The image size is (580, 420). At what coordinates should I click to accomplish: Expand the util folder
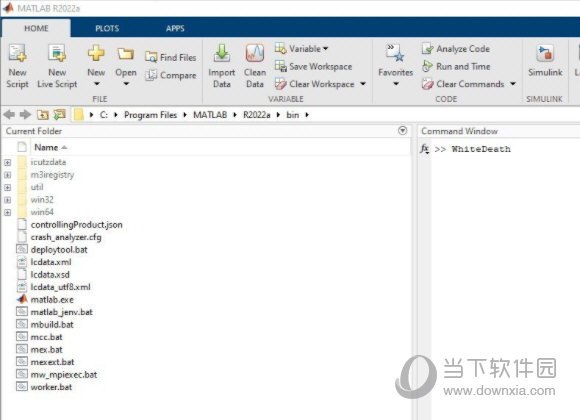7,188
